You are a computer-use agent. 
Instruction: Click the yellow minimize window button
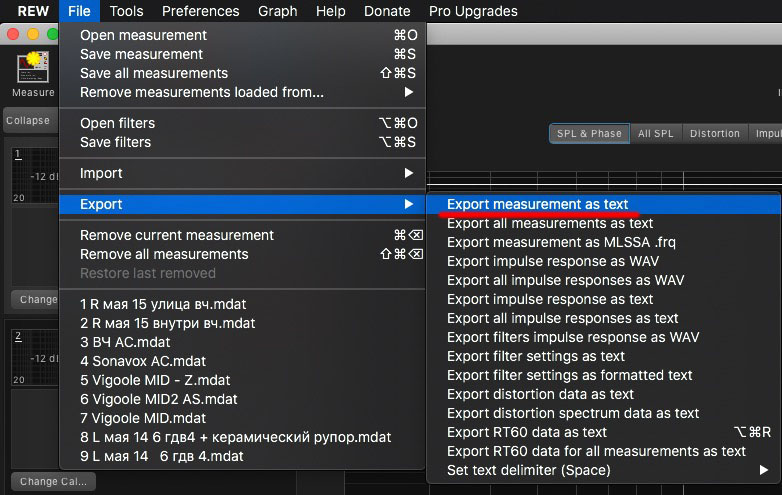33,35
